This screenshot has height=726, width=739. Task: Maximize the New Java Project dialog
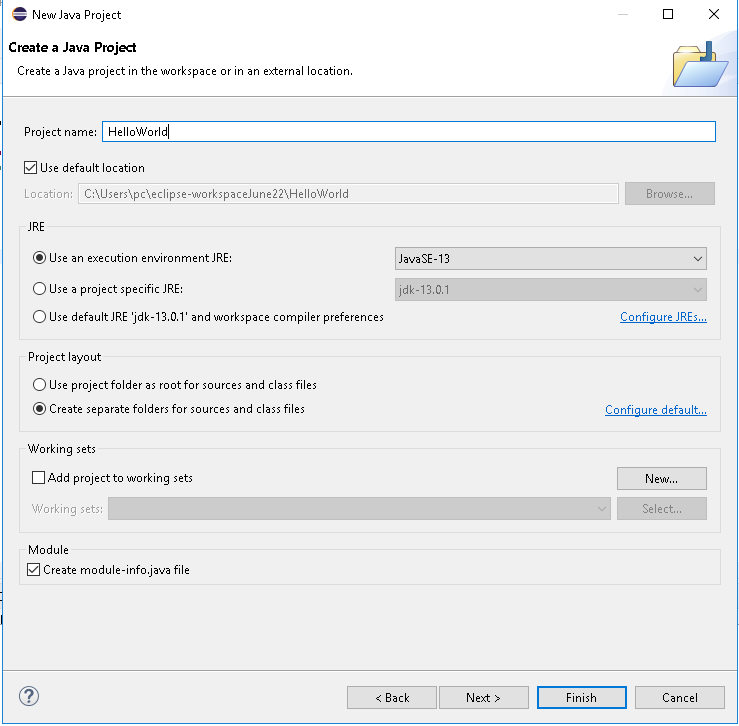click(x=667, y=14)
